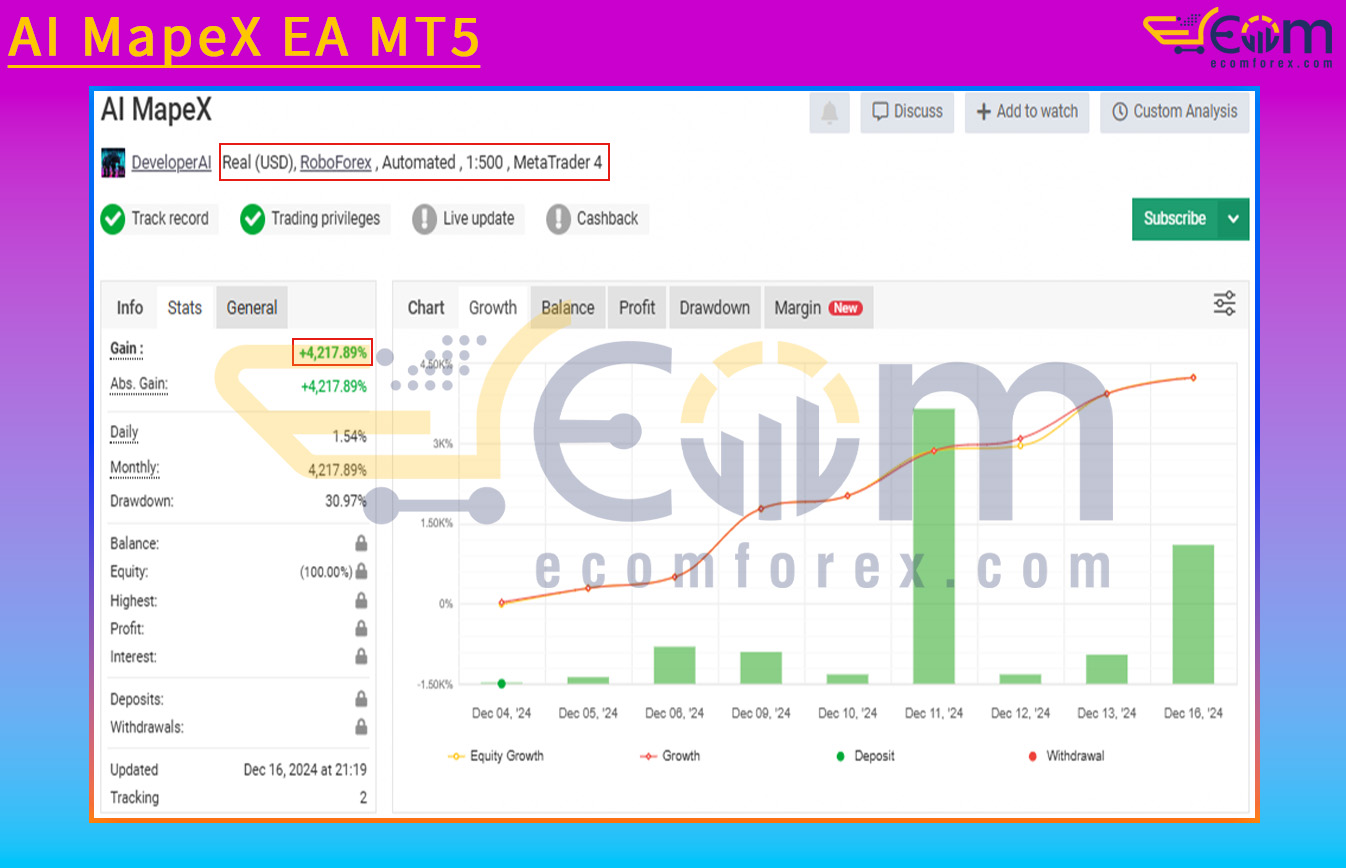
Task: Open the Discuss button
Action: click(x=907, y=112)
